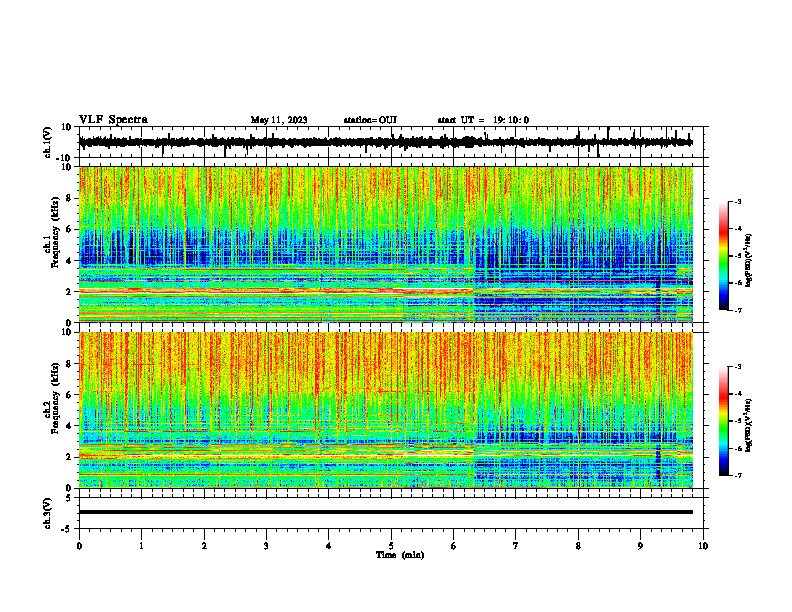The image size is (792, 612).
Task: Click the '-3' label on ch.1 color bar
Action: [x=738, y=202]
